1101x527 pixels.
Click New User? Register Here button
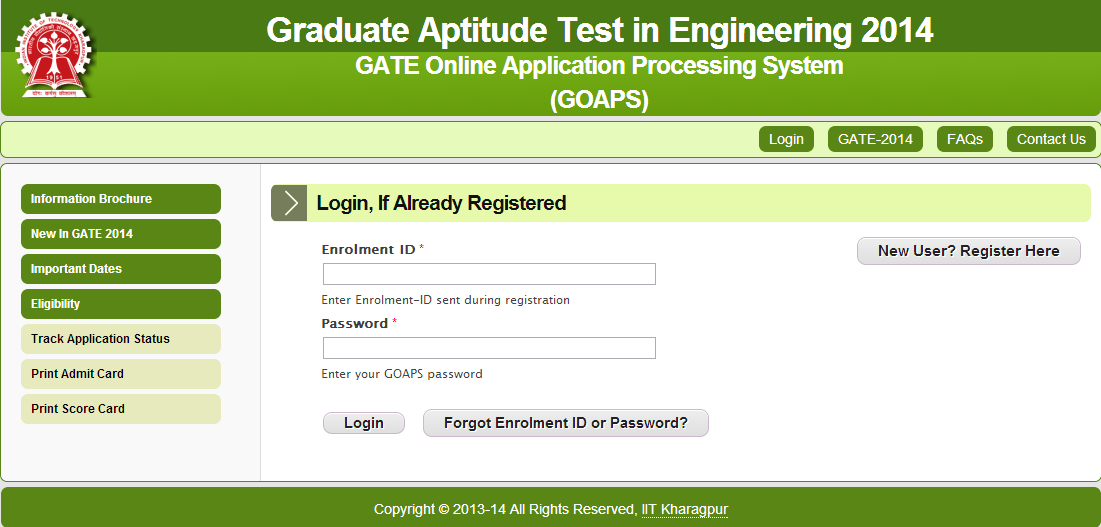click(968, 251)
